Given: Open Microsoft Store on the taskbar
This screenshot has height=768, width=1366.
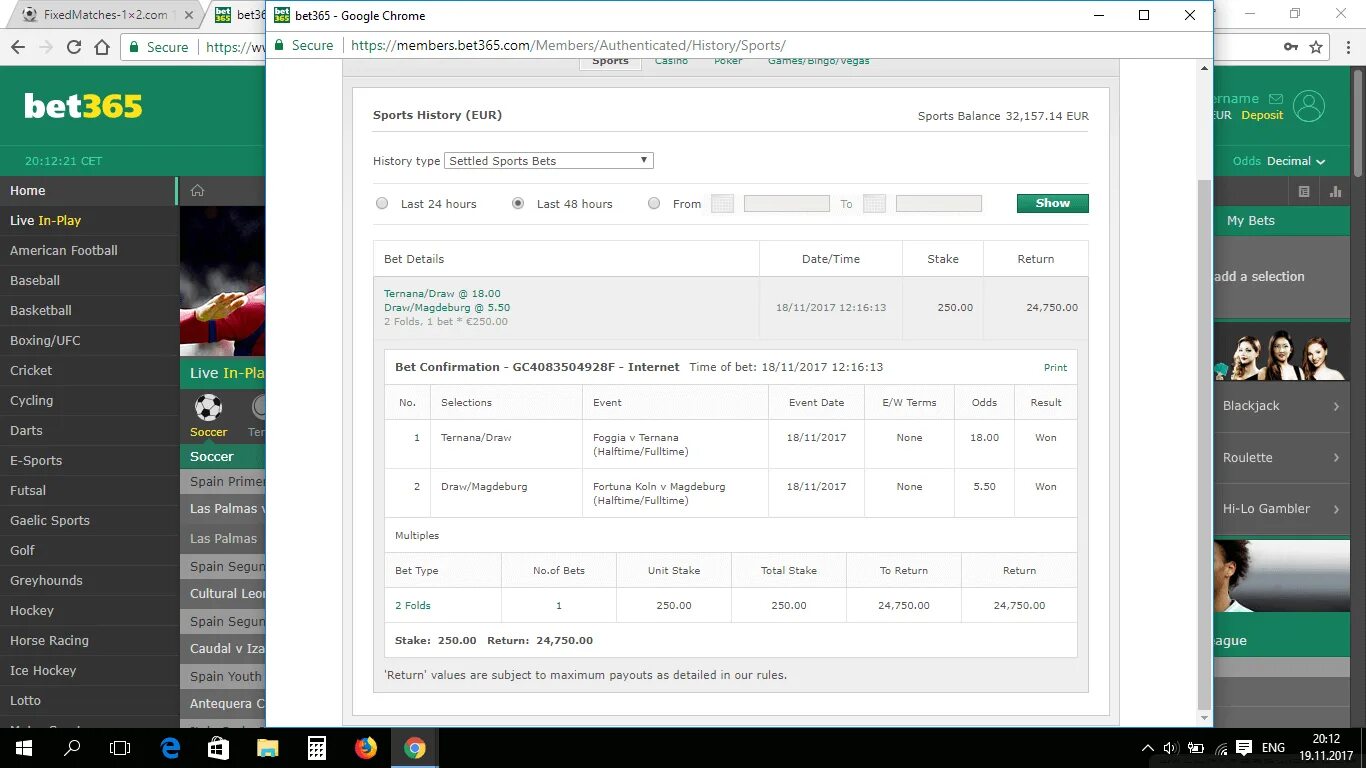Looking at the screenshot, I should (219, 748).
